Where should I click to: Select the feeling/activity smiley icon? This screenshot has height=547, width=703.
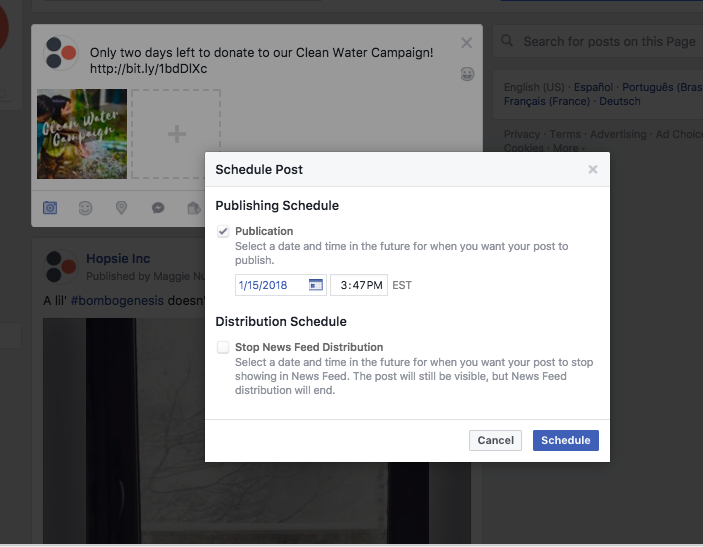(85, 208)
